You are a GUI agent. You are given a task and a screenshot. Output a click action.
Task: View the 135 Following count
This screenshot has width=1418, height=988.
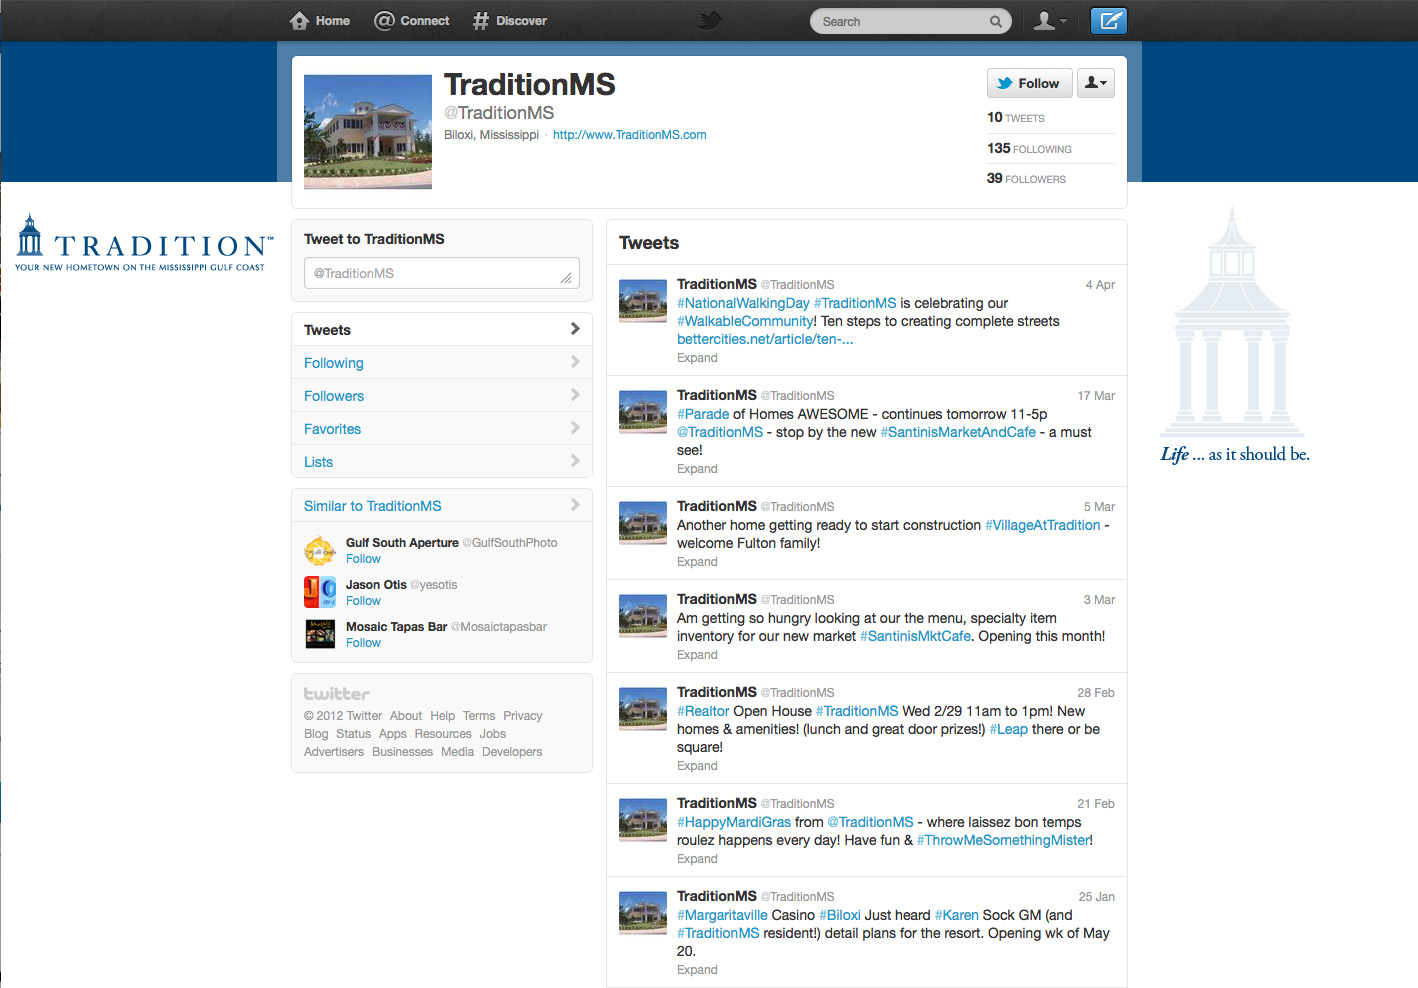click(1029, 149)
